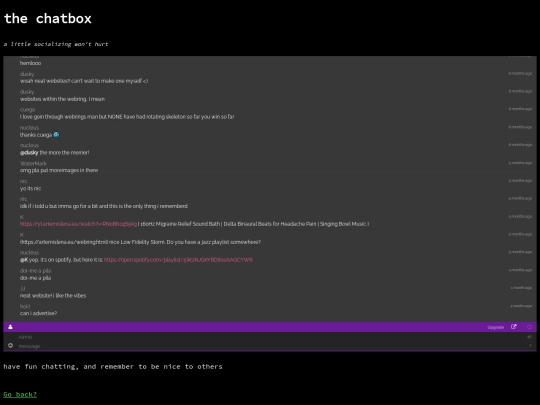Click the options icon beside the popout icon
This screenshot has height=405, width=540.
529,327
